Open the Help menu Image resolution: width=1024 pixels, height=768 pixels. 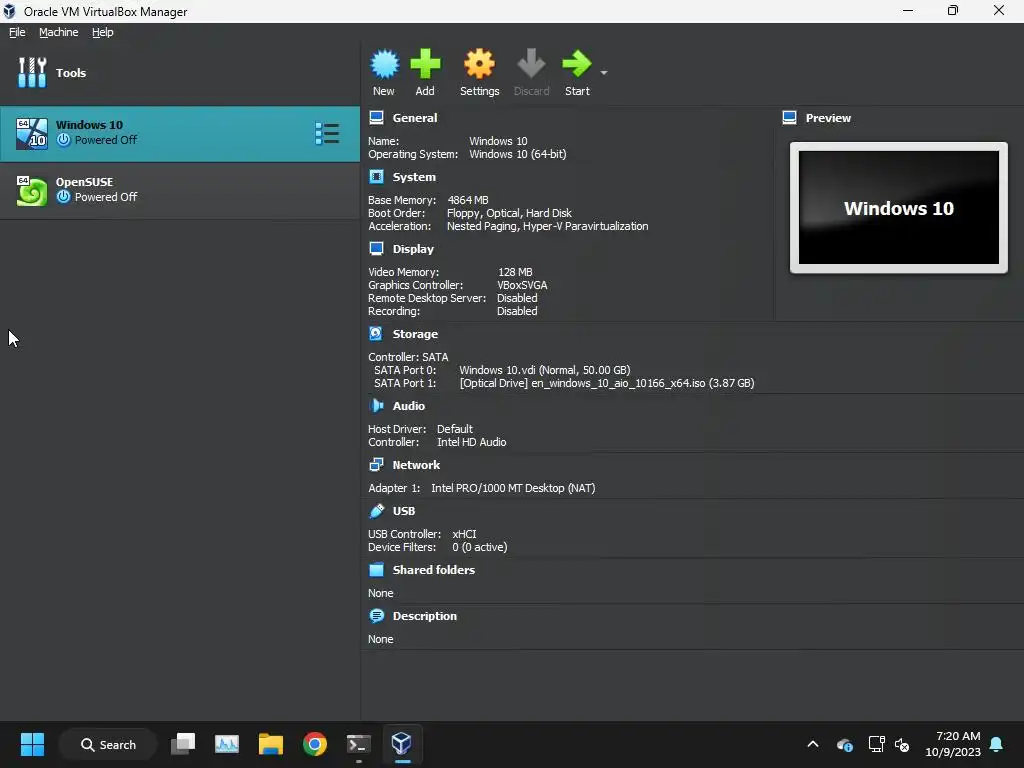click(103, 32)
